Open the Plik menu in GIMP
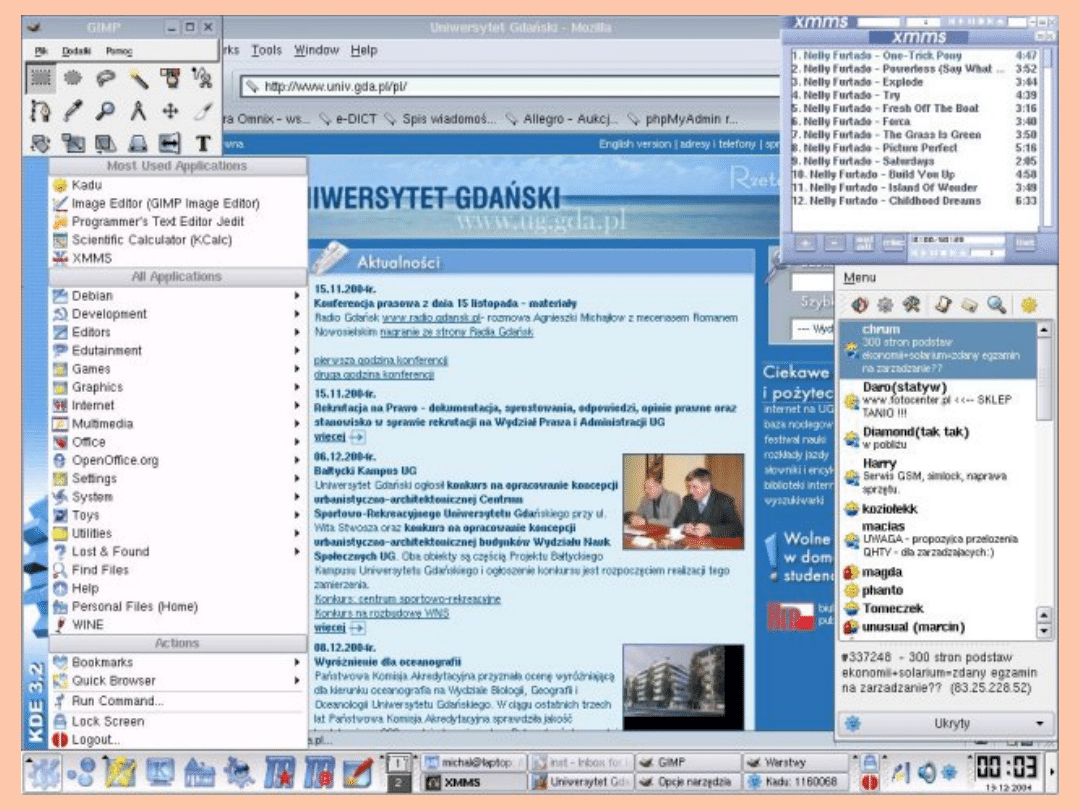1080x810 pixels. coord(41,51)
